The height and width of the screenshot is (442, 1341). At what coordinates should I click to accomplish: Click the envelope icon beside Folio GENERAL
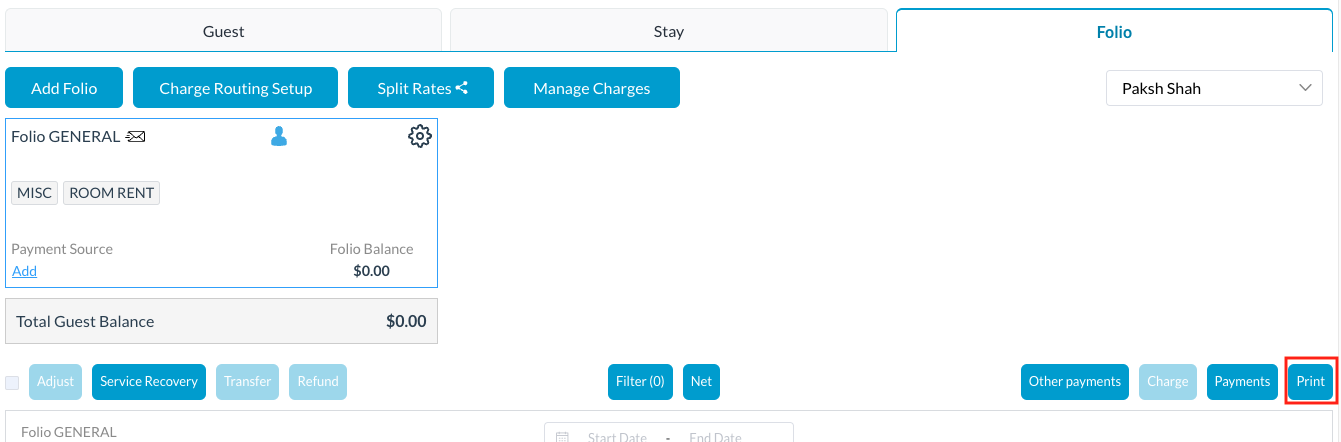[136, 137]
